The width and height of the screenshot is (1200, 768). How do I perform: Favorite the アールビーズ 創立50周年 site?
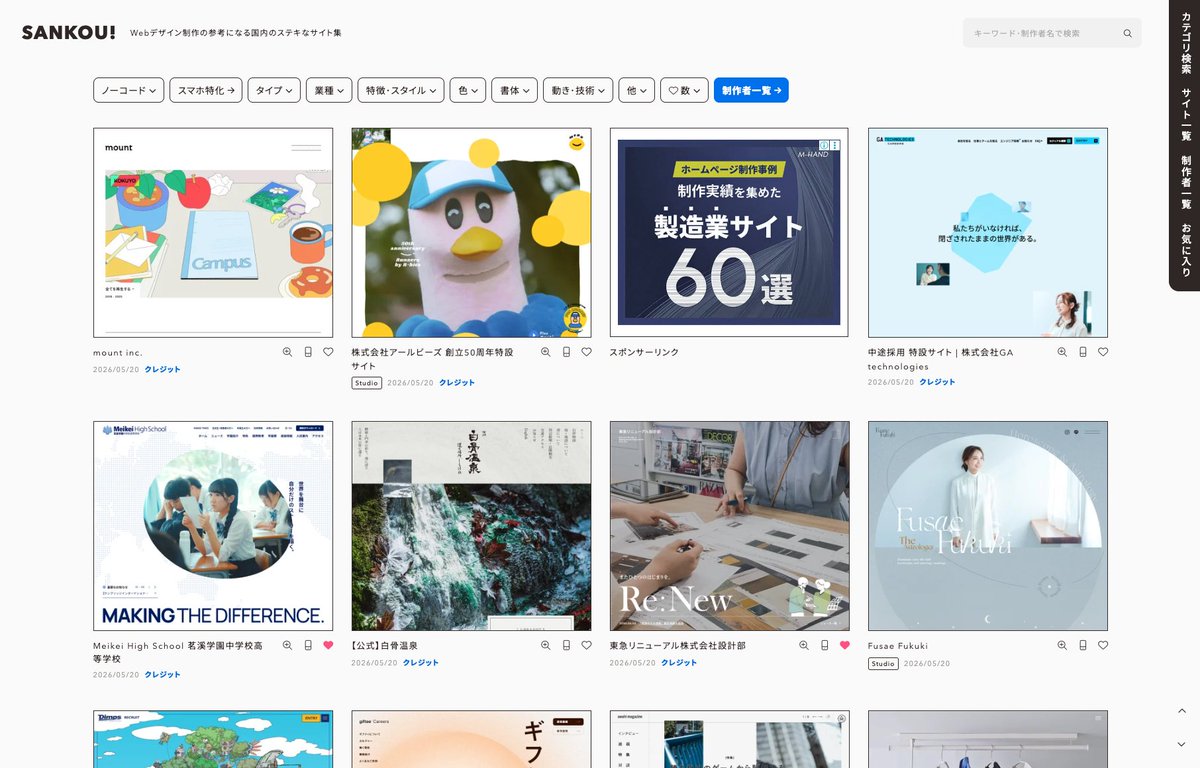pyautogui.click(x=586, y=352)
